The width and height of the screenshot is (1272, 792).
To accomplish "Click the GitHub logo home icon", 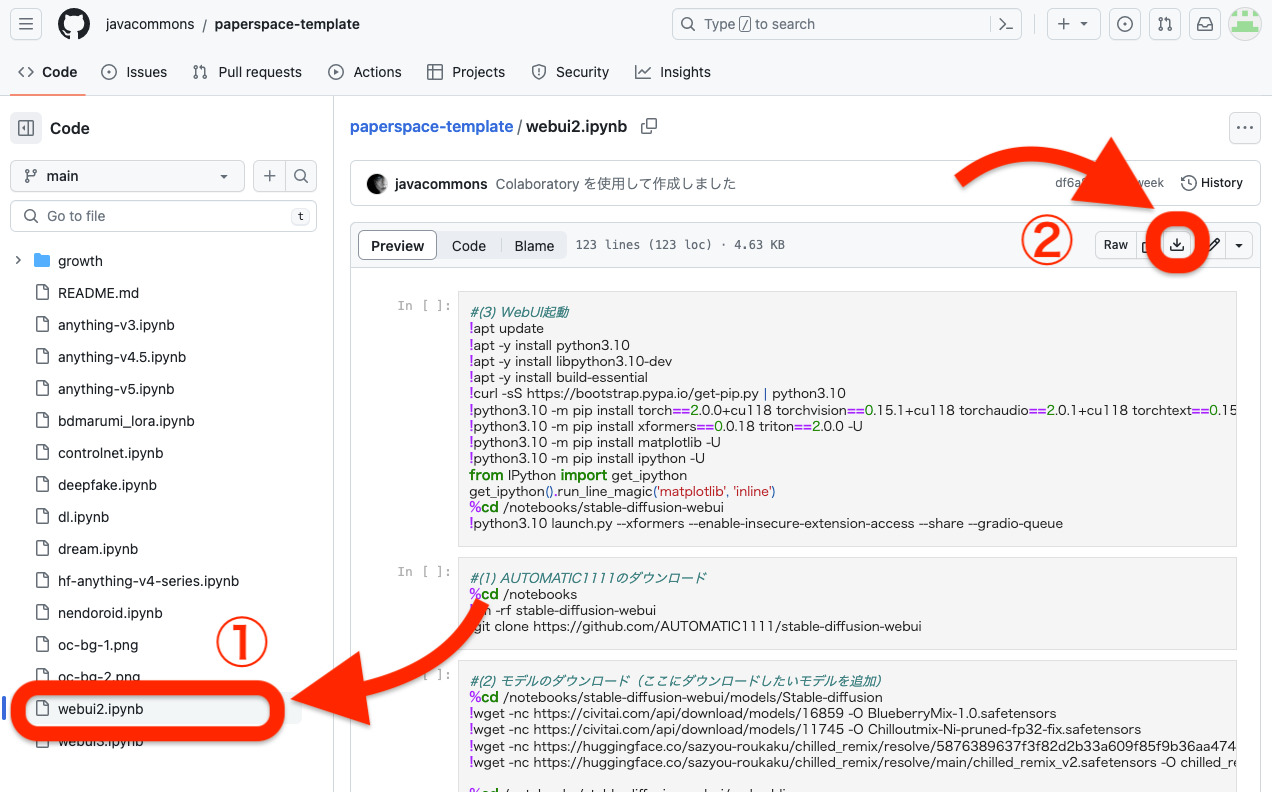I will pyautogui.click(x=74, y=24).
